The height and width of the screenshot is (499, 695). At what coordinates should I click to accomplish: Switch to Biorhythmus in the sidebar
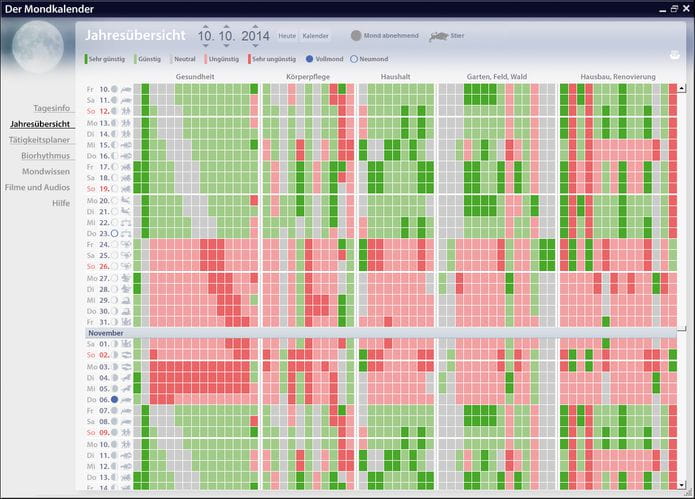(x=45, y=155)
